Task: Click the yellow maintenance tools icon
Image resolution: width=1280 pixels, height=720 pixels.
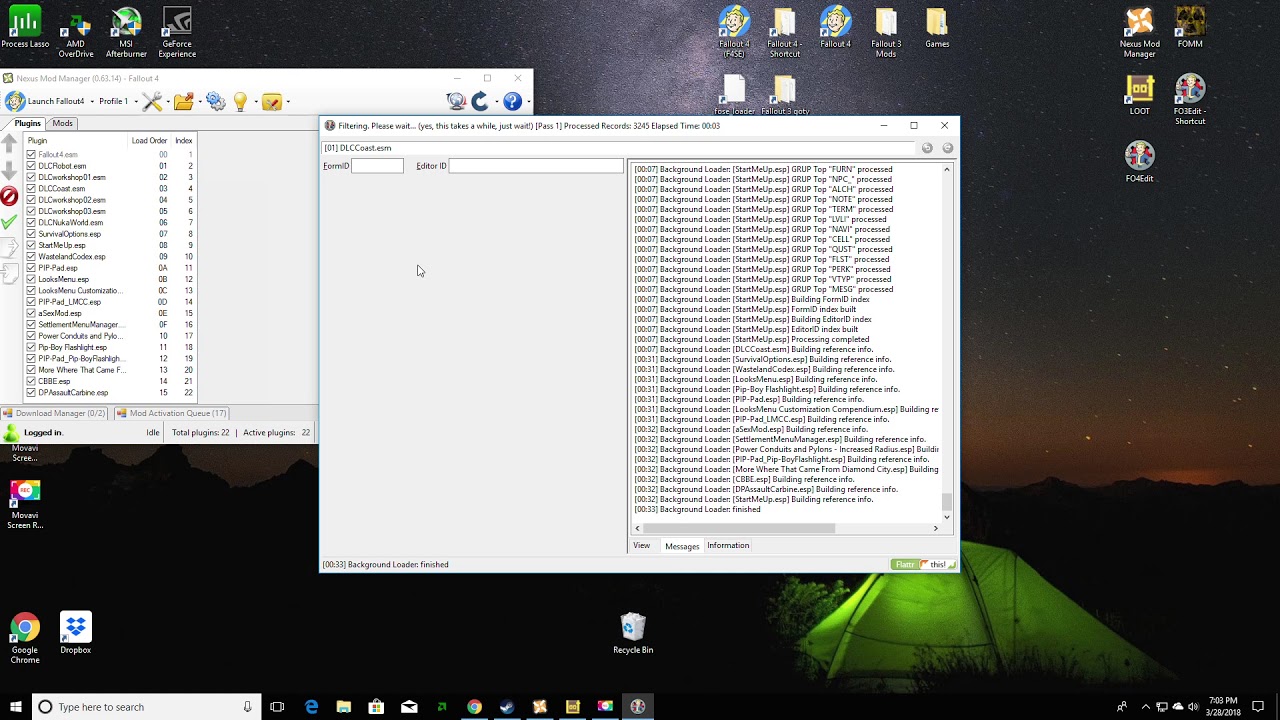Action: 271,101
